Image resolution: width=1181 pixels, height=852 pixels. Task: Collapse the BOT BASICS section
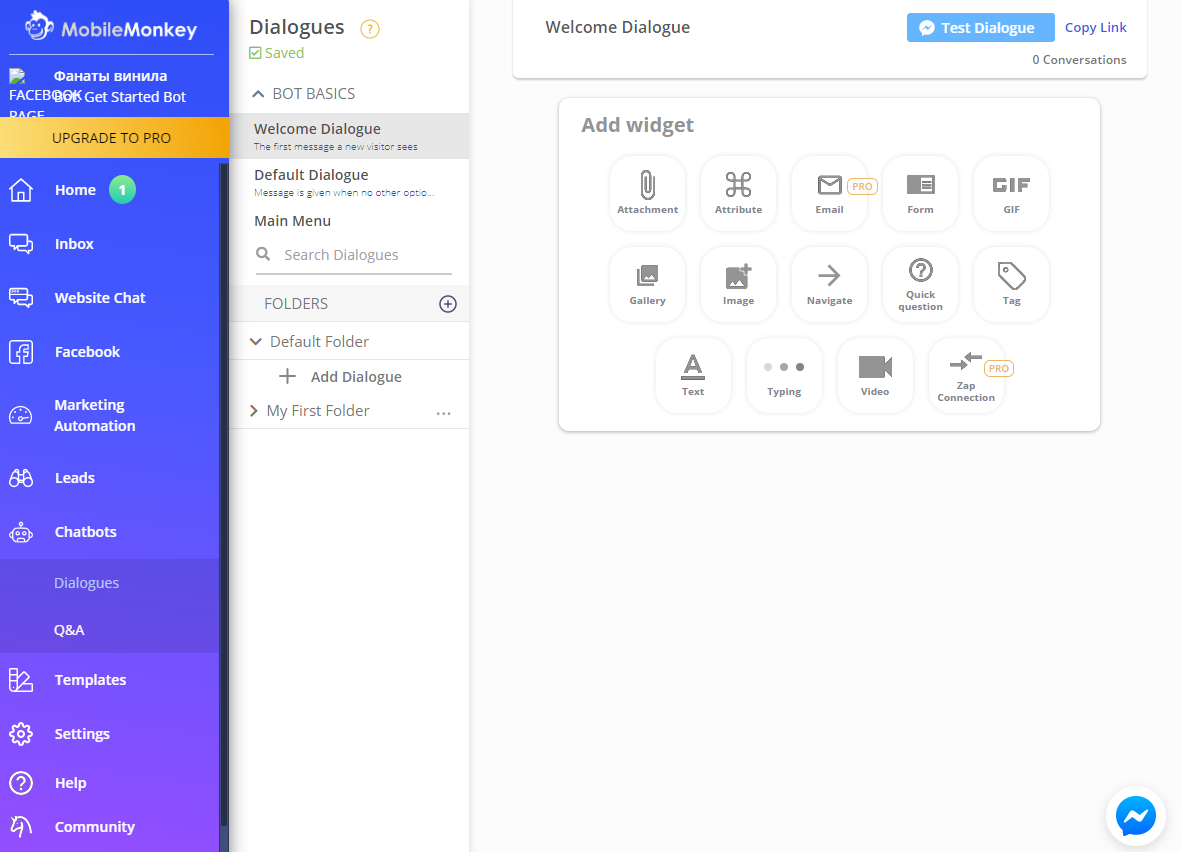257,94
